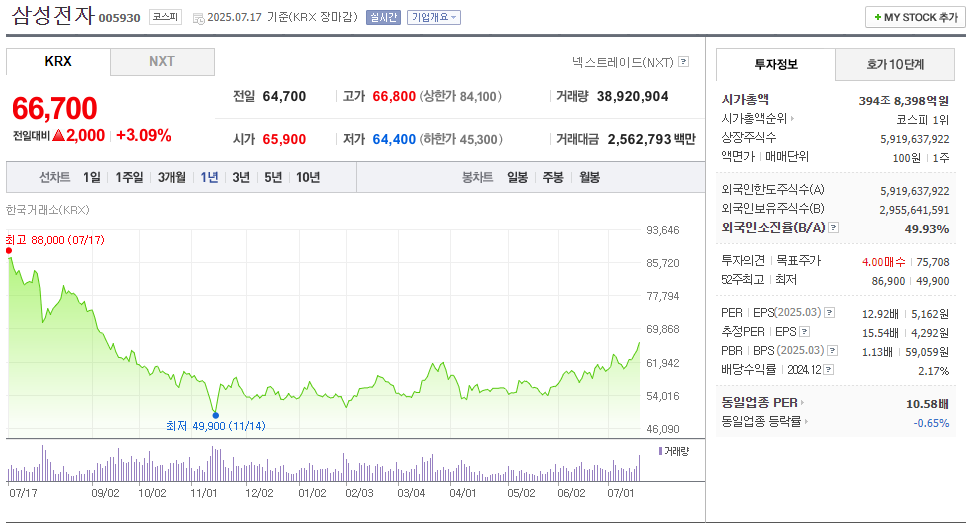Click calendar icon before 2025.07.17 date

point(198,18)
